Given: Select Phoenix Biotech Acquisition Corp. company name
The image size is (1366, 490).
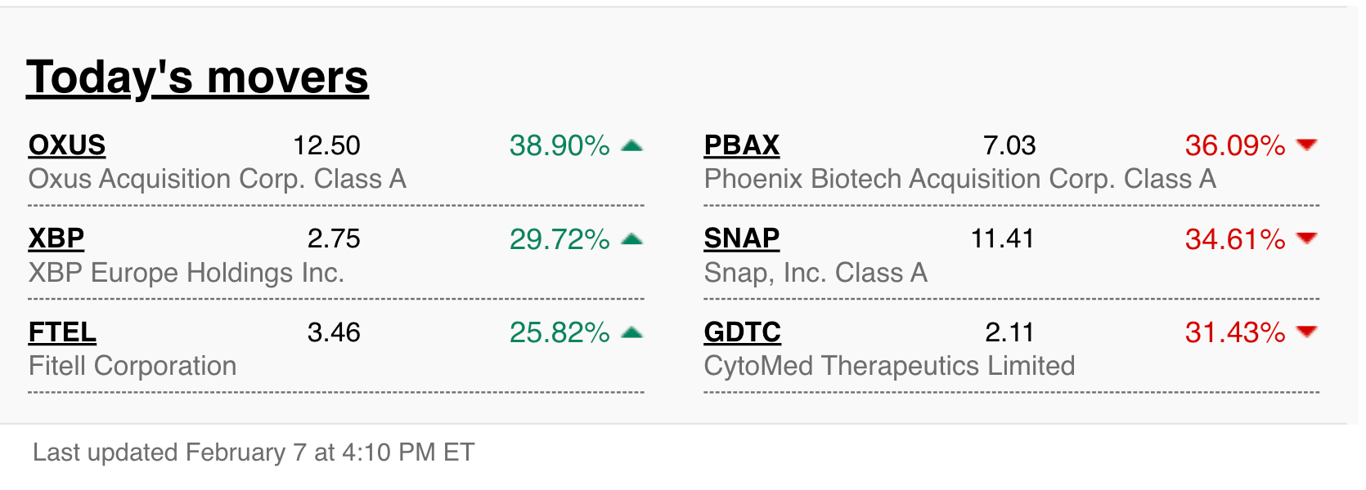Looking at the screenshot, I should point(960,180).
